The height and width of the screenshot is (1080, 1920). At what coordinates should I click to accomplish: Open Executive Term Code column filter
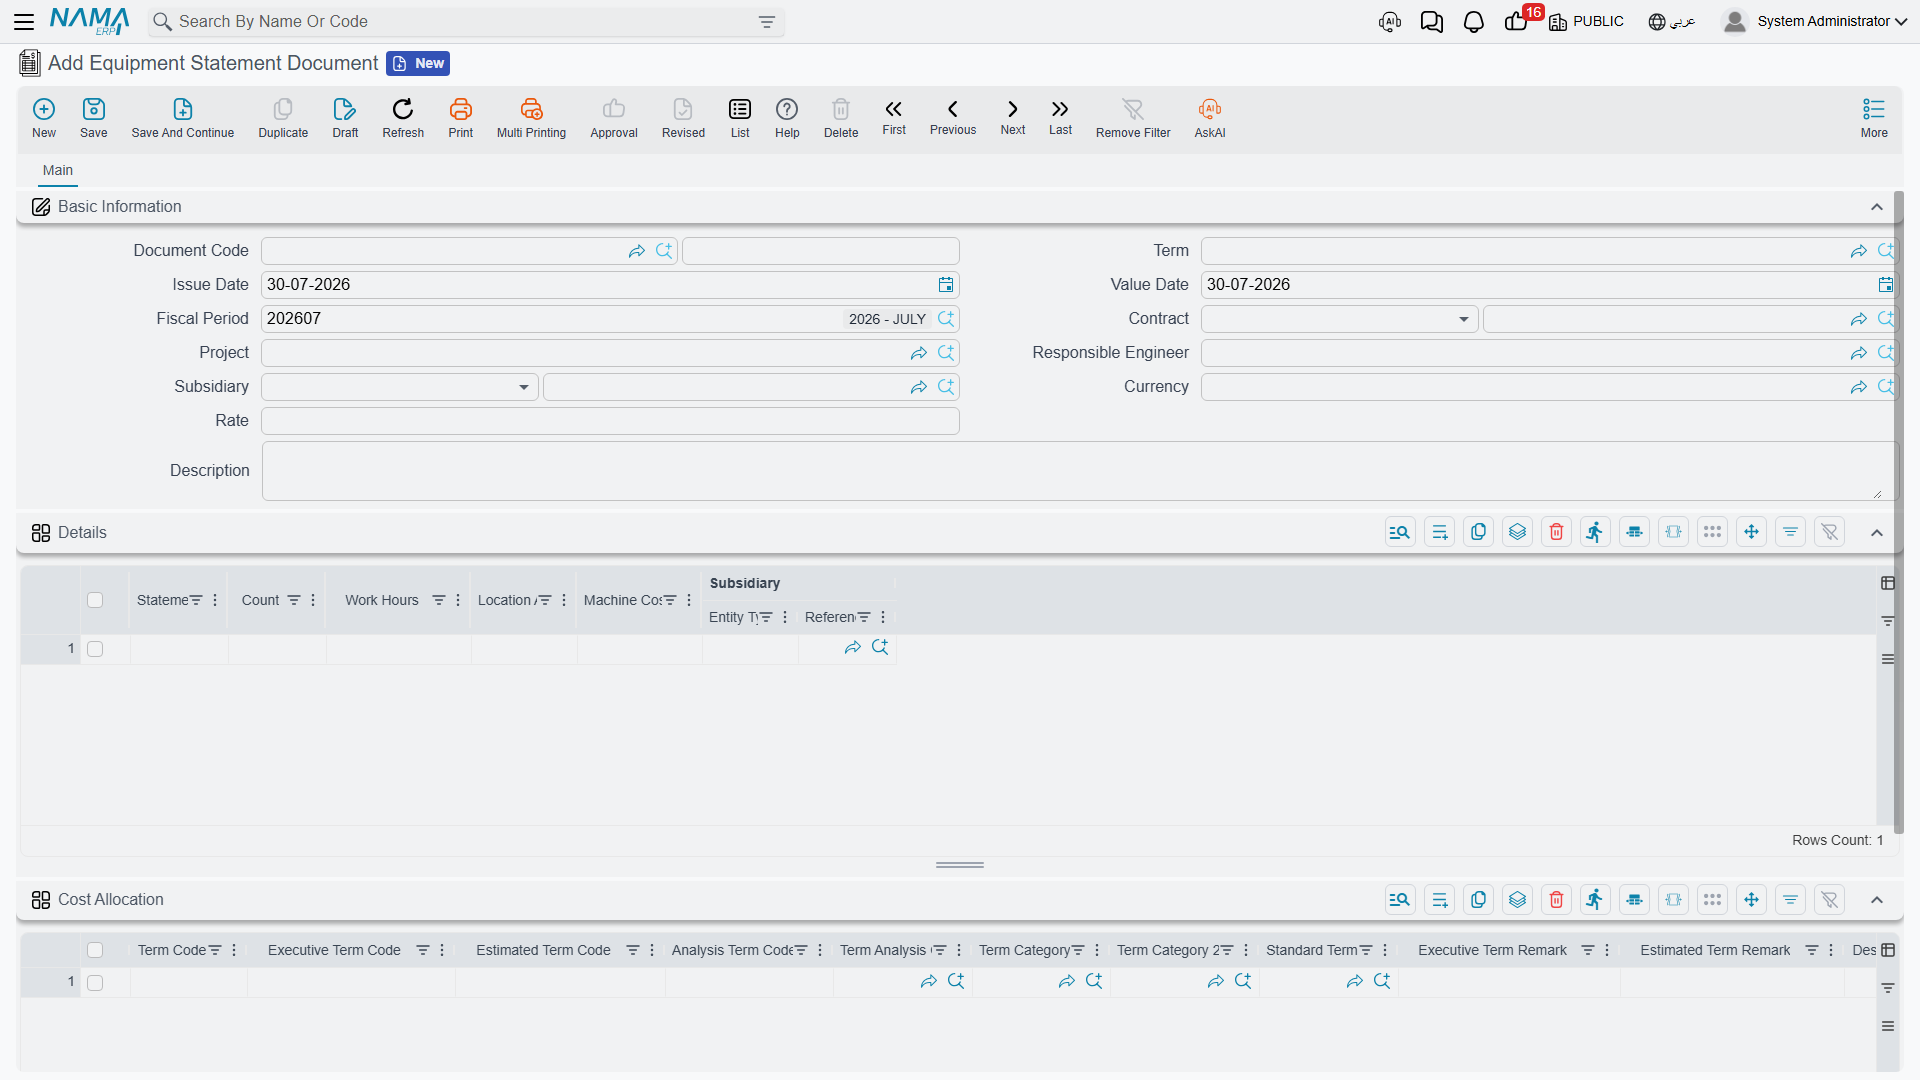click(423, 950)
